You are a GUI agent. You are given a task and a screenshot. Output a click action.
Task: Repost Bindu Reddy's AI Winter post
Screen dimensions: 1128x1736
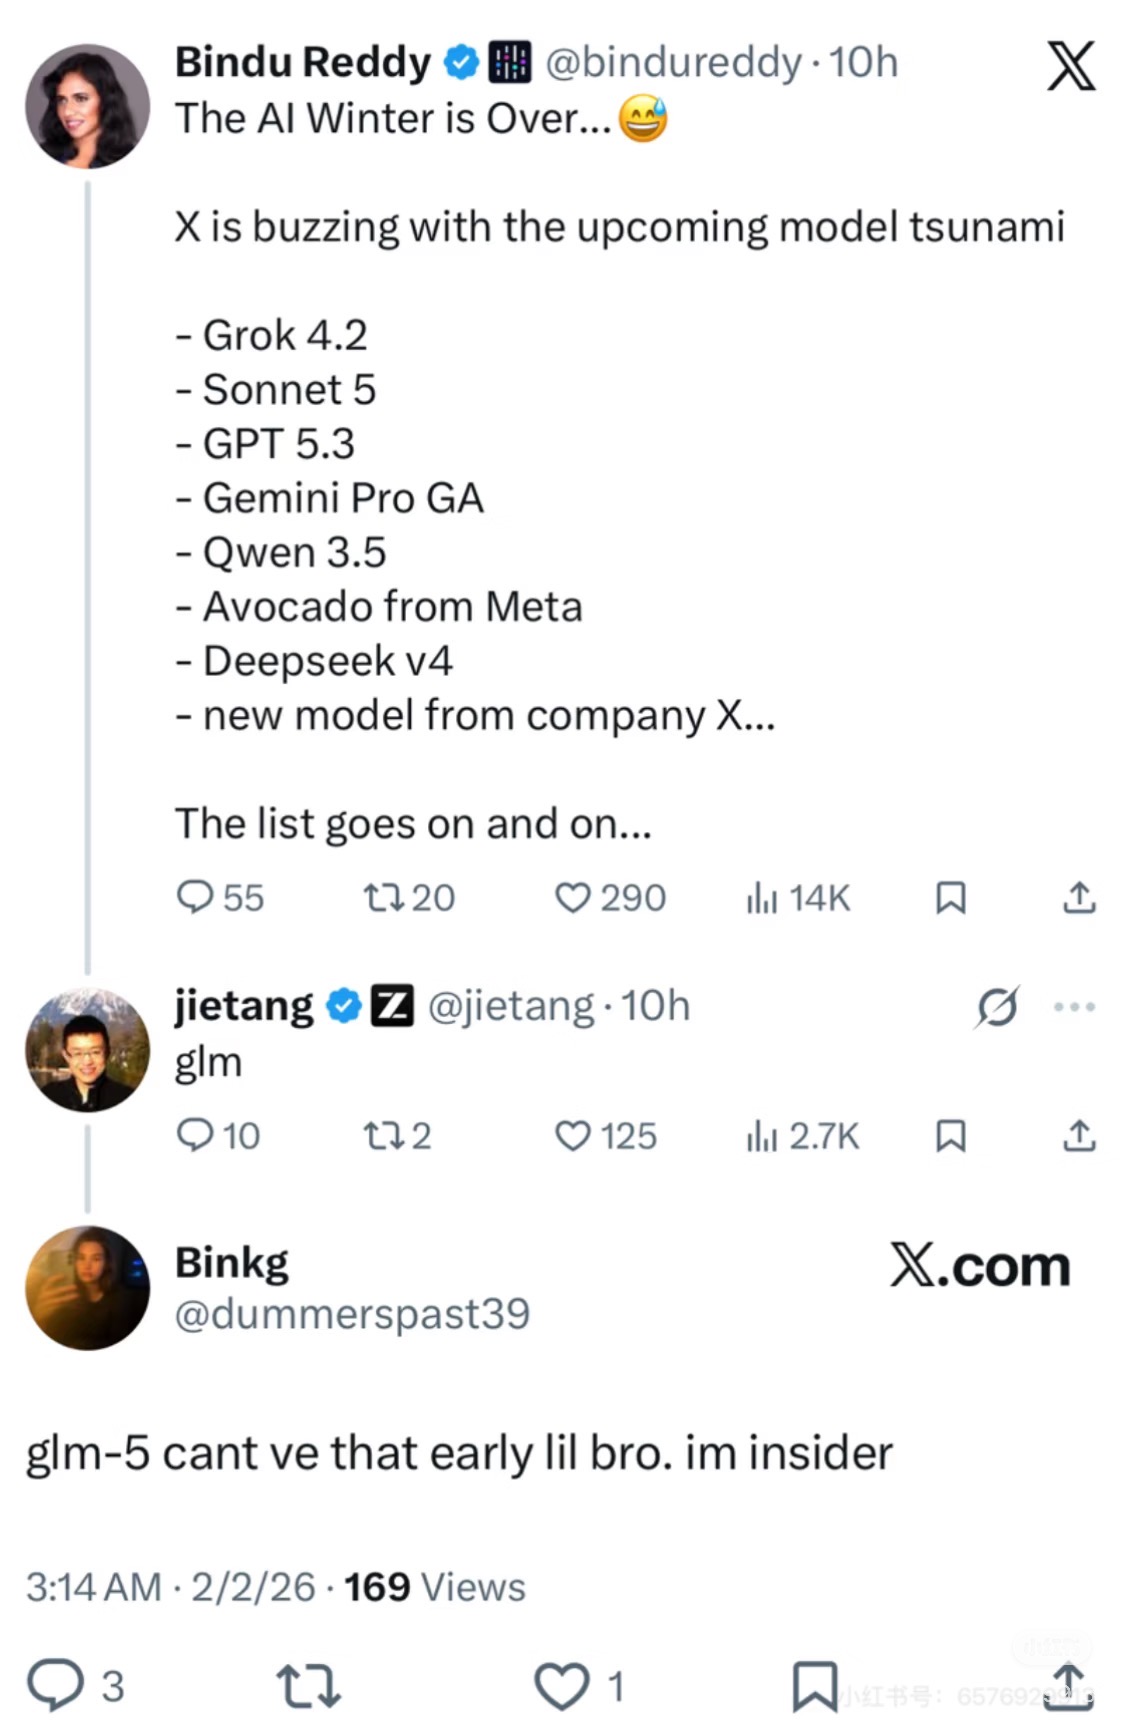[382, 897]
